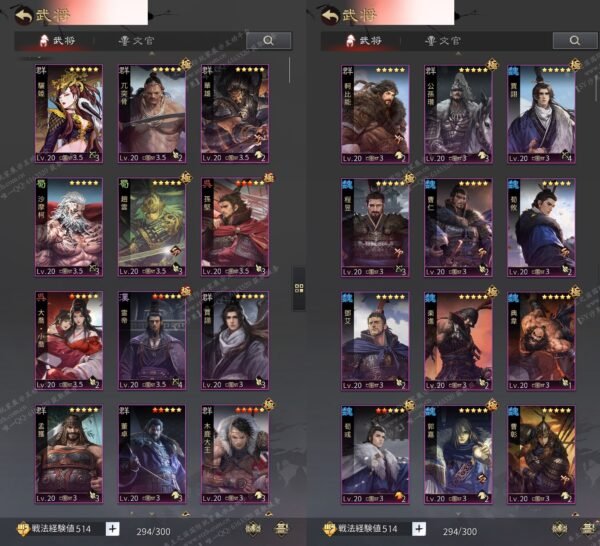Tap the plus button in right panel
The height and width of the screenshot is (546, 600).
tap(418, 529)
